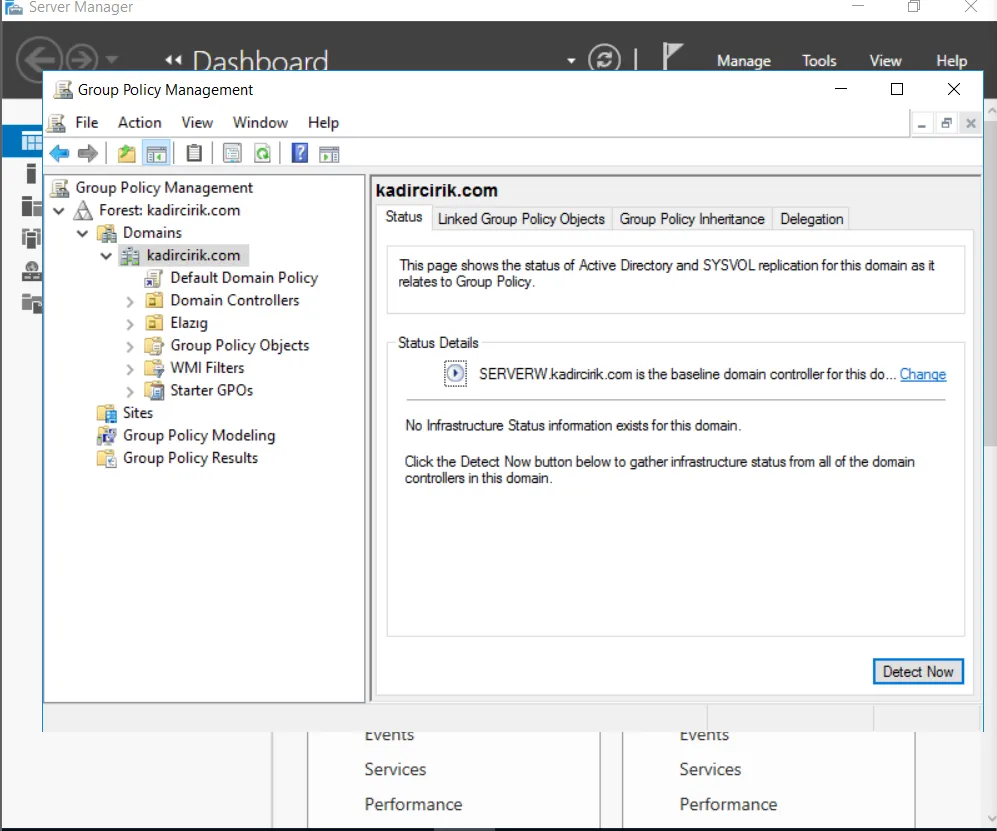Restore the inner MDI child window

pyautogui.click(x=946, y=123)
